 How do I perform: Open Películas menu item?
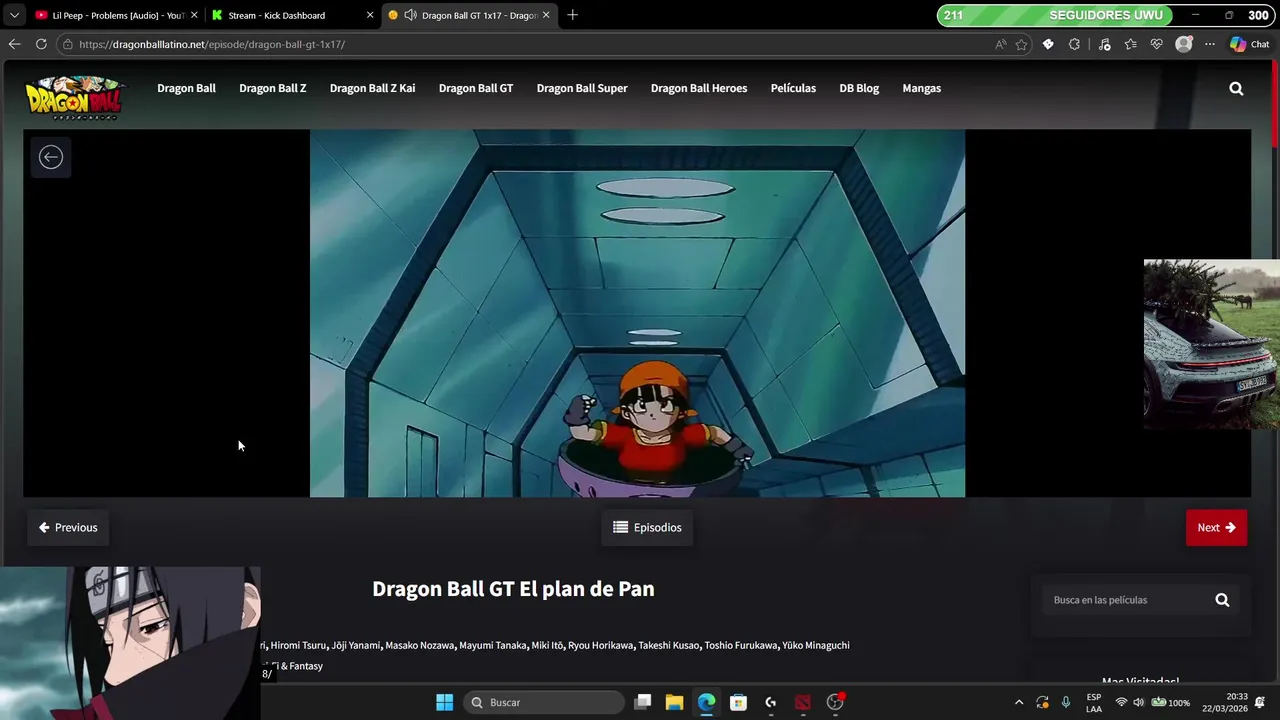point(793,88)
